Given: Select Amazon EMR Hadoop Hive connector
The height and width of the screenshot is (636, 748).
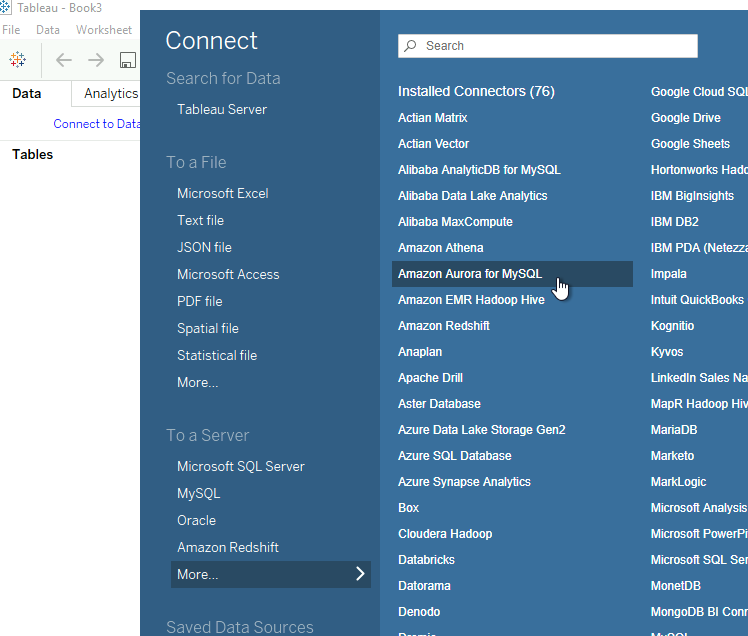Looking at the screenshot, I should tap(471, 300).
